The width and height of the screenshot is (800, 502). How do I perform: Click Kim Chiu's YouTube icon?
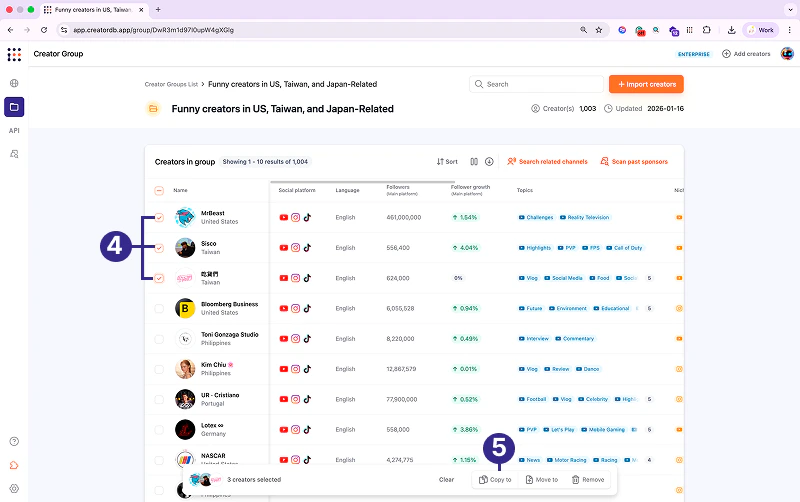pyautogui.click(x=284, y=369)
